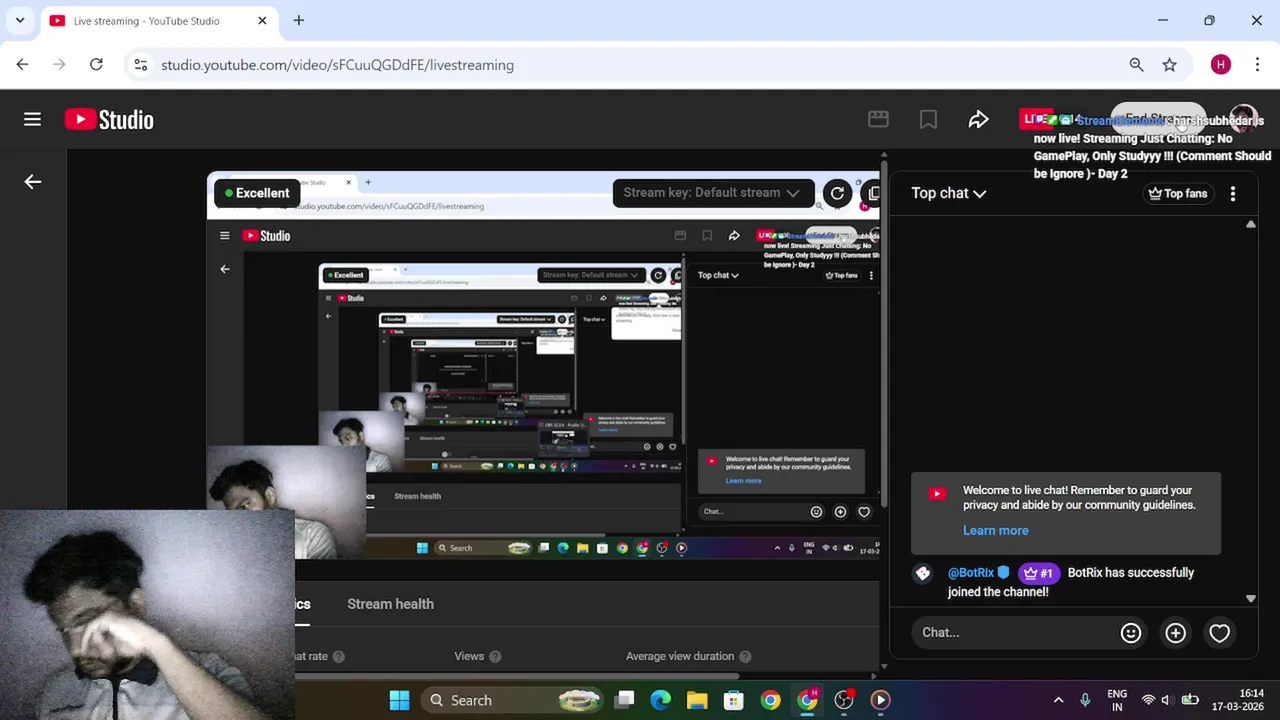Open the YouTube Studio hamburger menu

[32, 119]
